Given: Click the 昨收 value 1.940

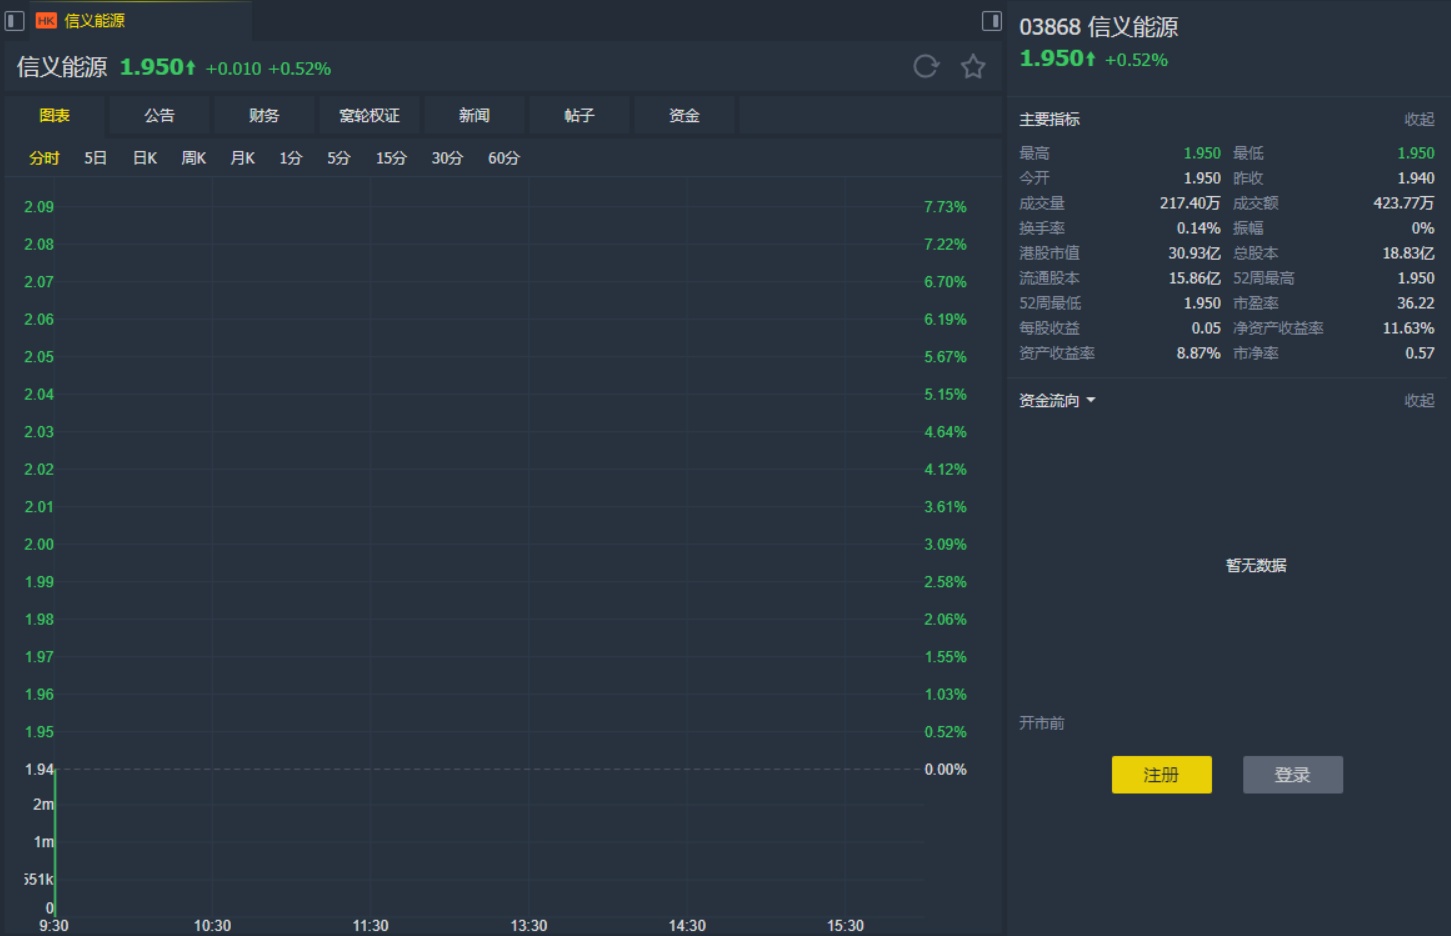Looking at the screenshot, I should click(x=1416, y=178).
